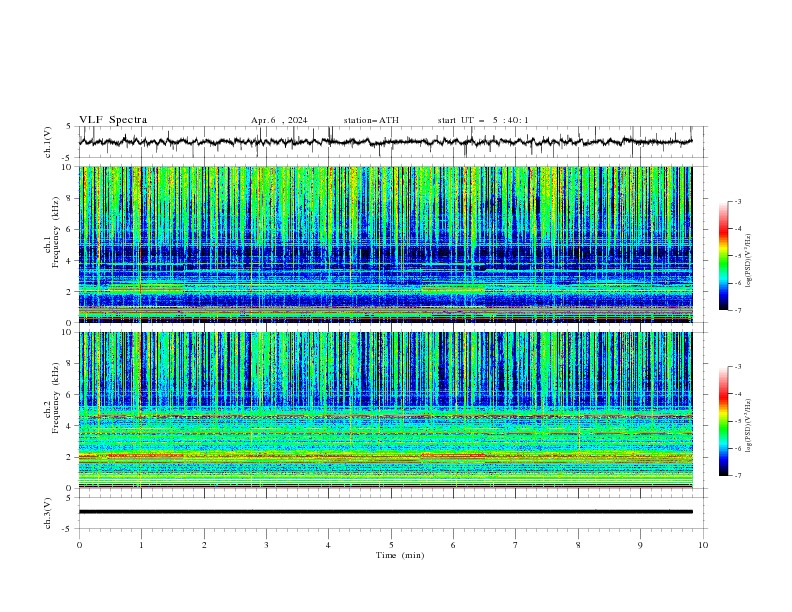Viewport: 792px width, 612px height.
Task: Click time axis tick label "3"
Action: click(x=266, y=545)
